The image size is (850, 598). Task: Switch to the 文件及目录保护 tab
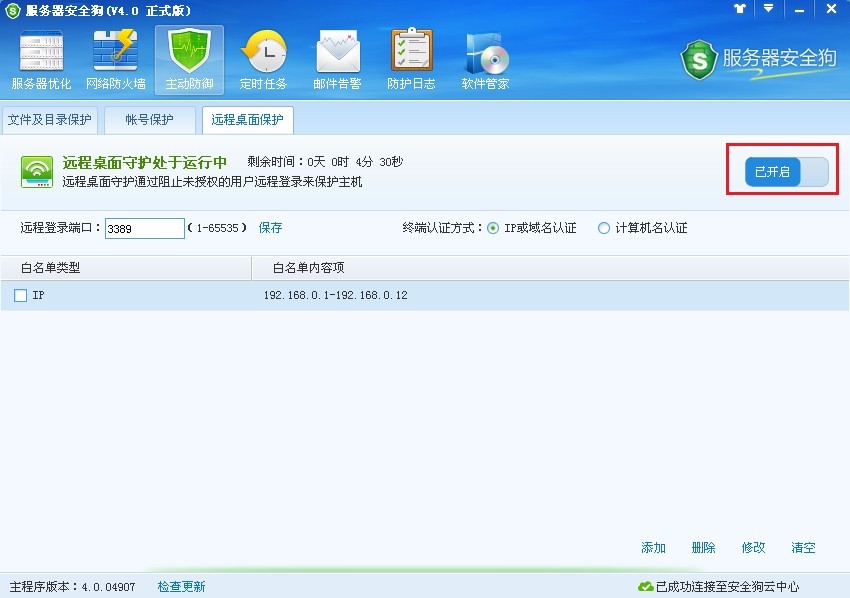pyautogui.click(x=50, y=120)
